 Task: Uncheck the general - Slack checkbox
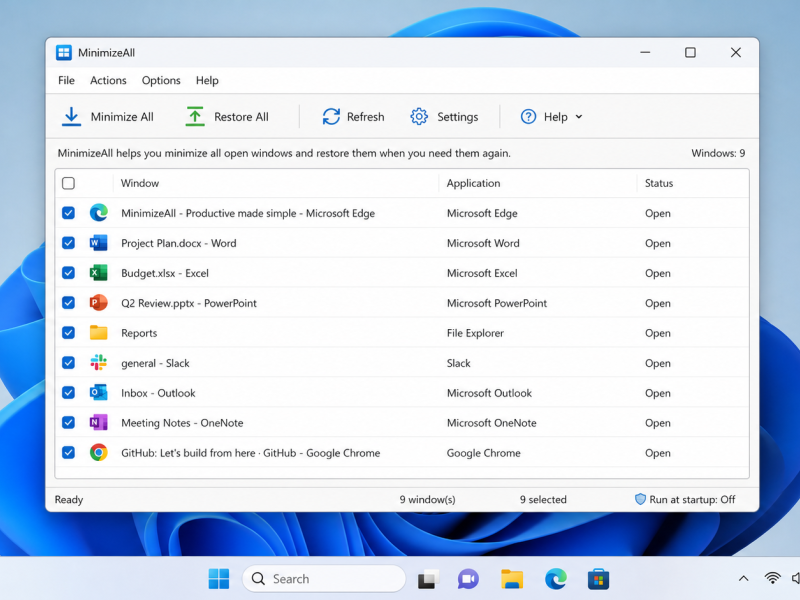pos(68,363)
